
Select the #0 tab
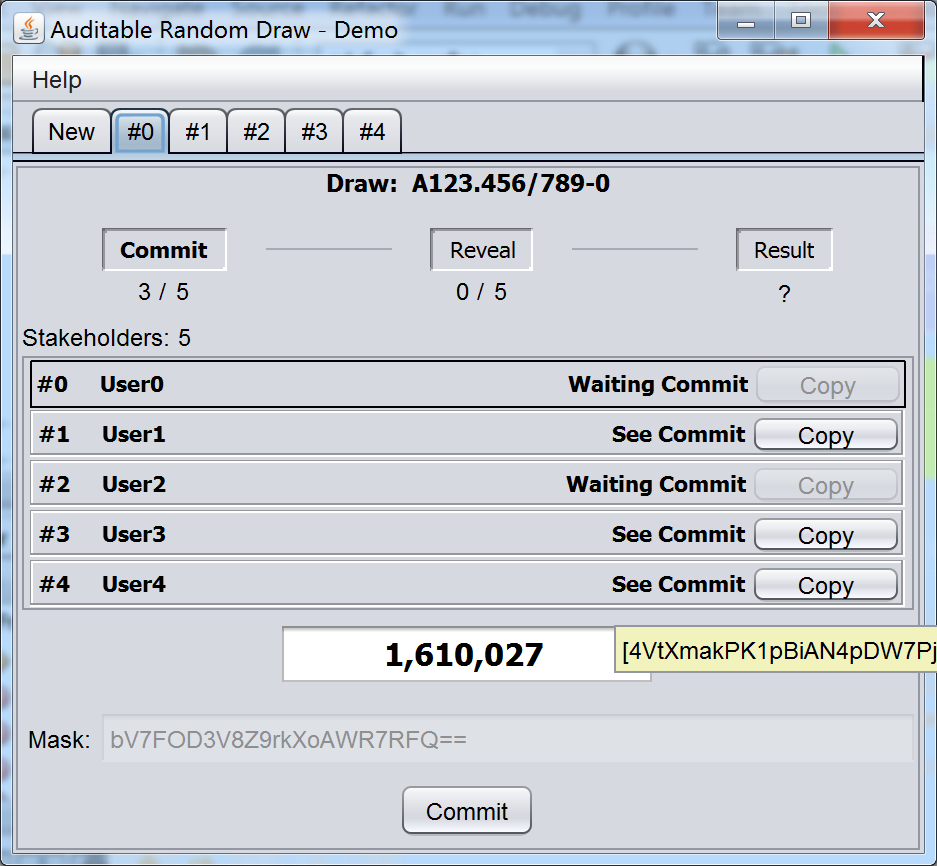click(140, 131)
